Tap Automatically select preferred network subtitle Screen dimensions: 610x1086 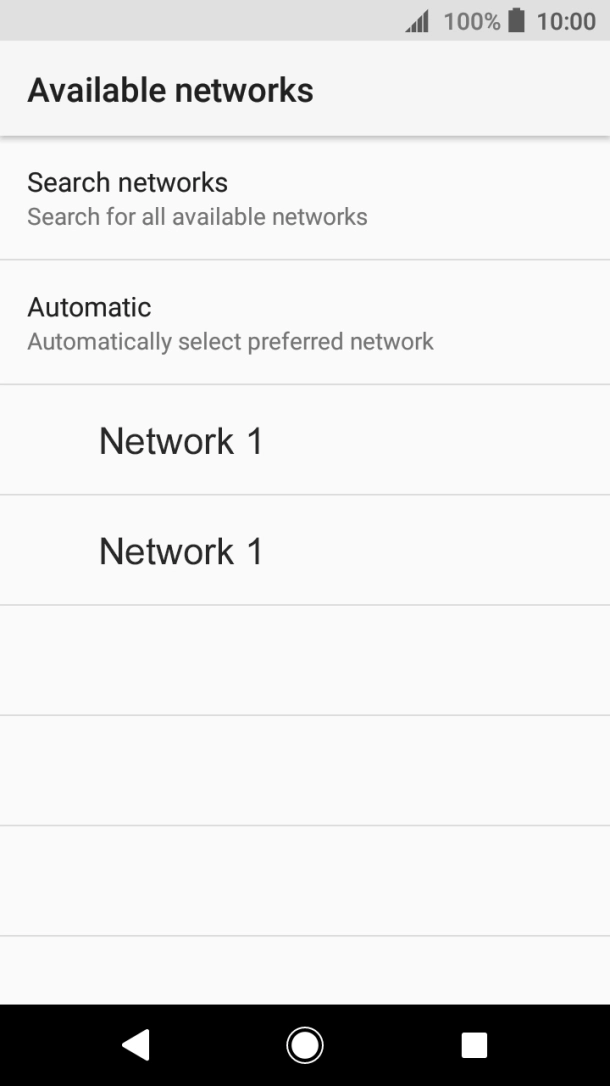tap(230, 341)
